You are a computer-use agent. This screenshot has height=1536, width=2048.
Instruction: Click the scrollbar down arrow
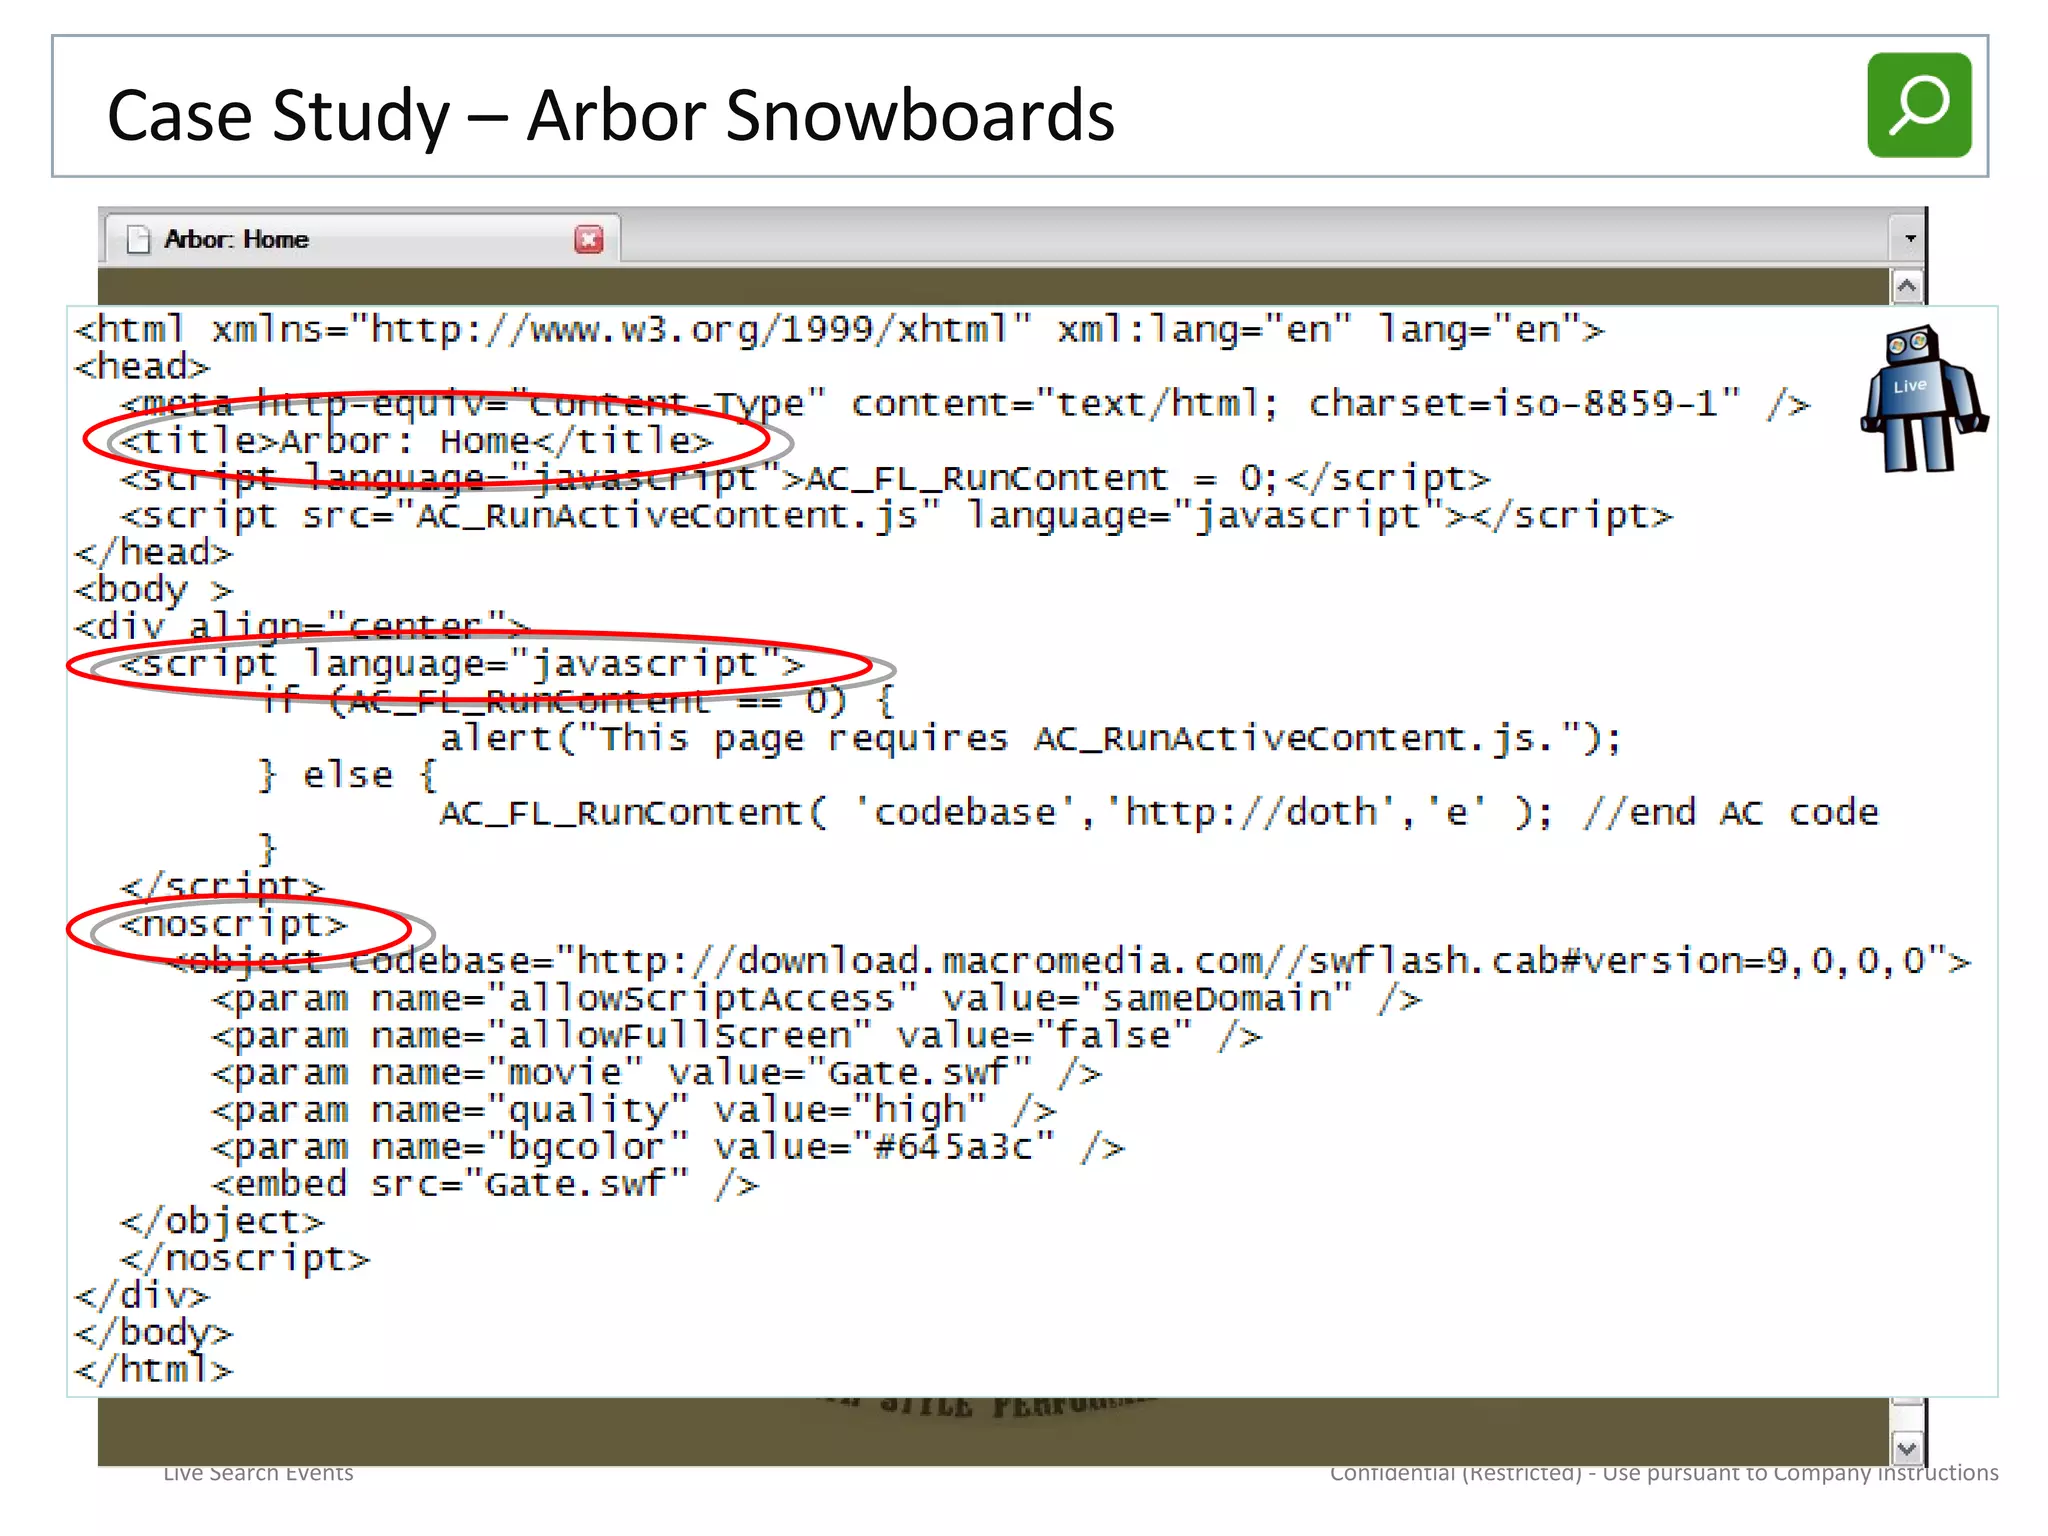[1907, 1448]
